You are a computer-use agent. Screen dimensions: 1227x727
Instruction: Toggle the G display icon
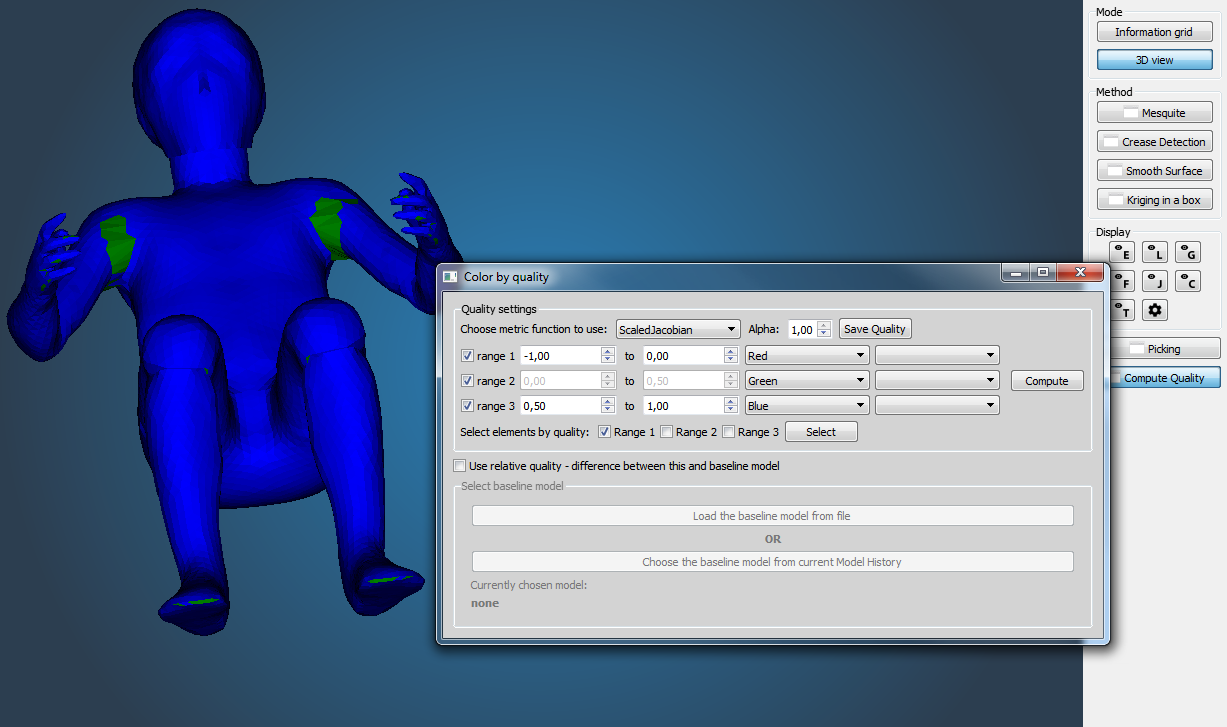point(1188,252)
